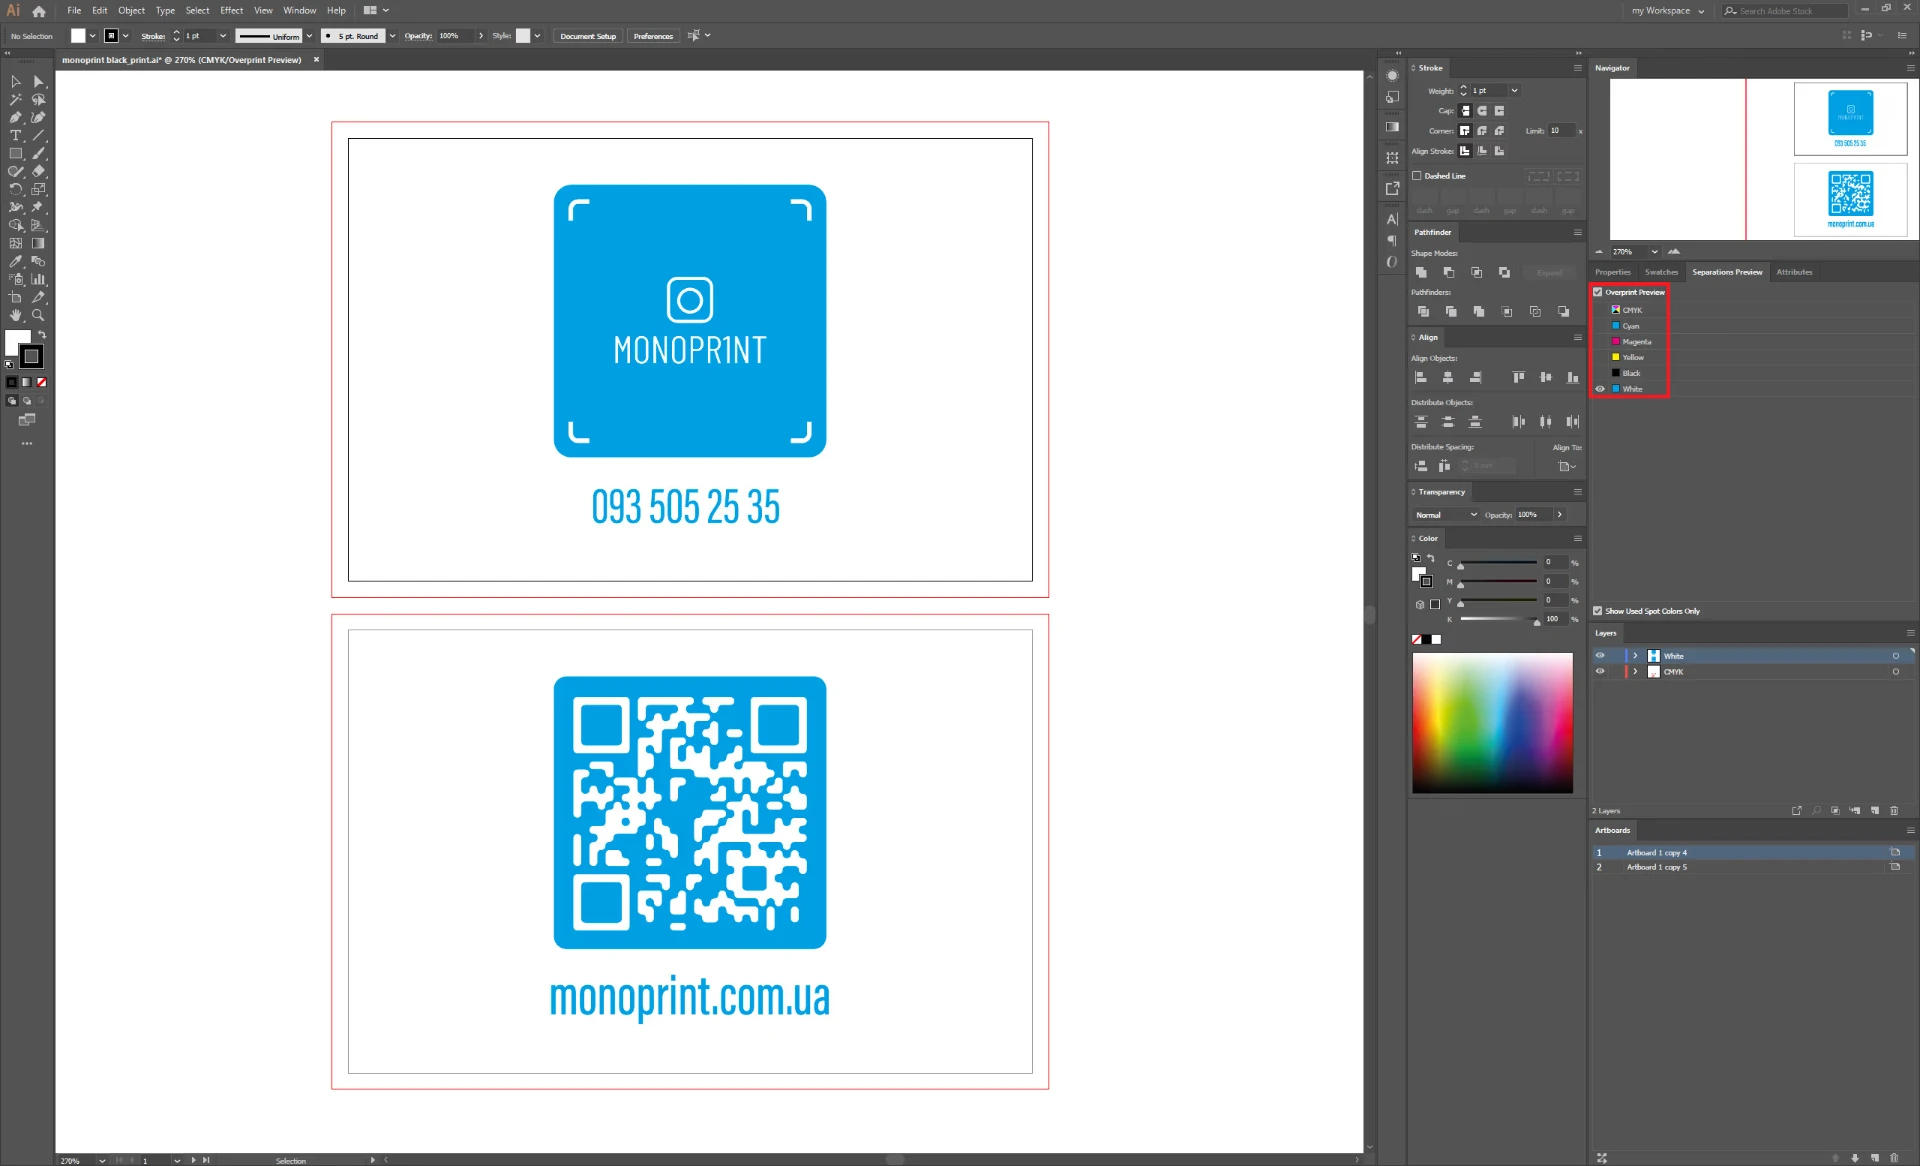Expand the CMYK layer contents
This screenshot has height=1166, width=1920.
pyautogui.click(x=1636, y=672)
